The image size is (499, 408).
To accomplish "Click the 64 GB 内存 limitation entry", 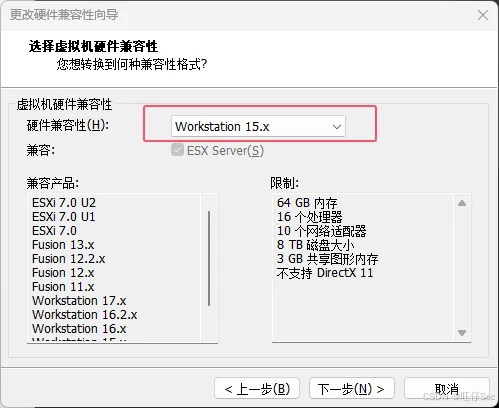I will click(x=307, y=203).
